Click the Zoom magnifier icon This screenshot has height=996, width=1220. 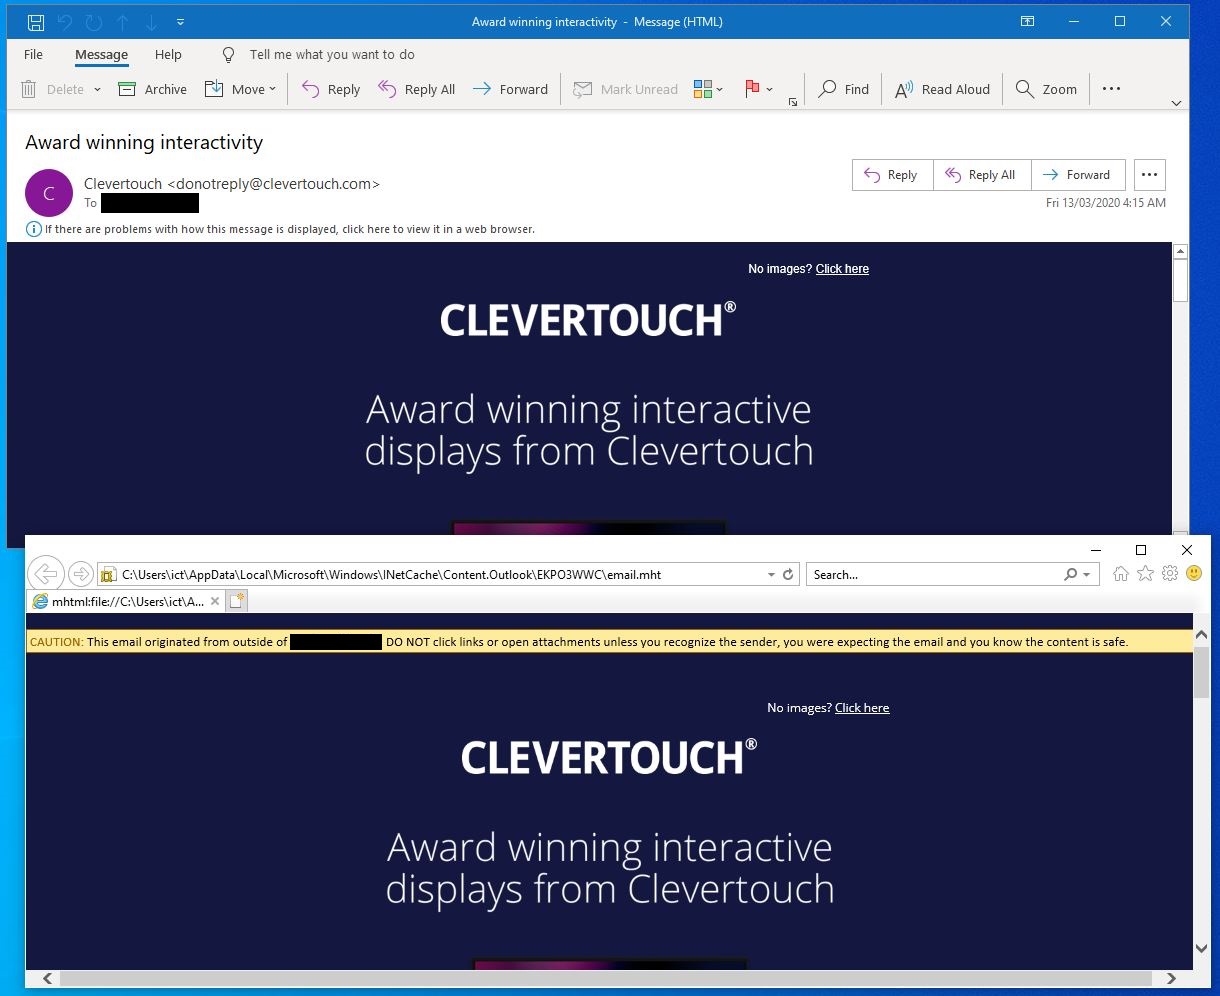coord(1024,89)
